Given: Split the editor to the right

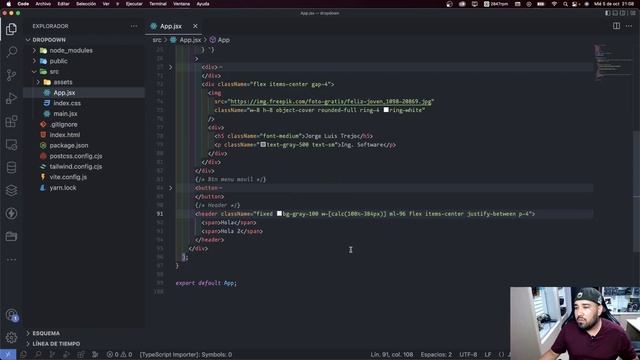Looking at the screenshot, I should click(616, 26).
